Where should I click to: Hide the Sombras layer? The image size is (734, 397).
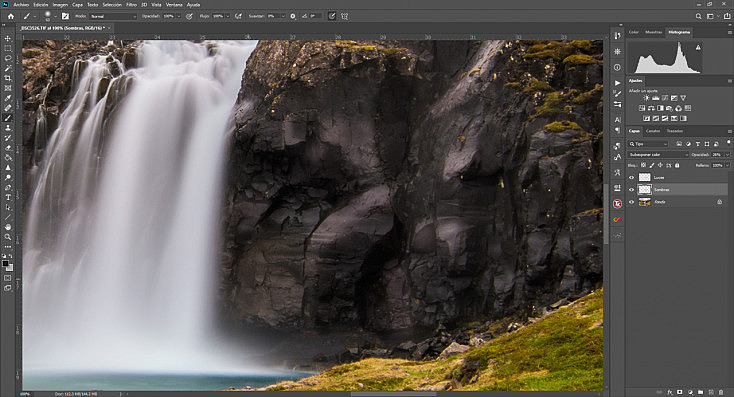(x=631, y=190)
